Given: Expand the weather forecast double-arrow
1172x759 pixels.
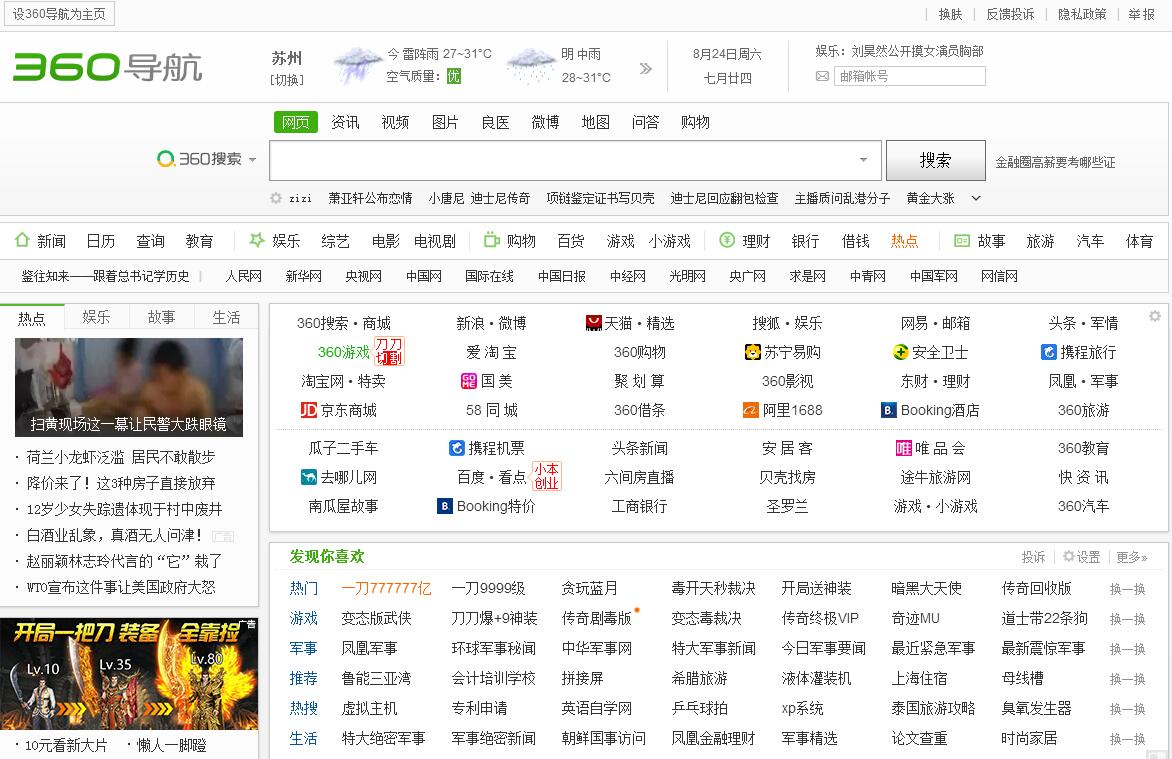Looking at the screenshot, I should click(x=645, y=69).
